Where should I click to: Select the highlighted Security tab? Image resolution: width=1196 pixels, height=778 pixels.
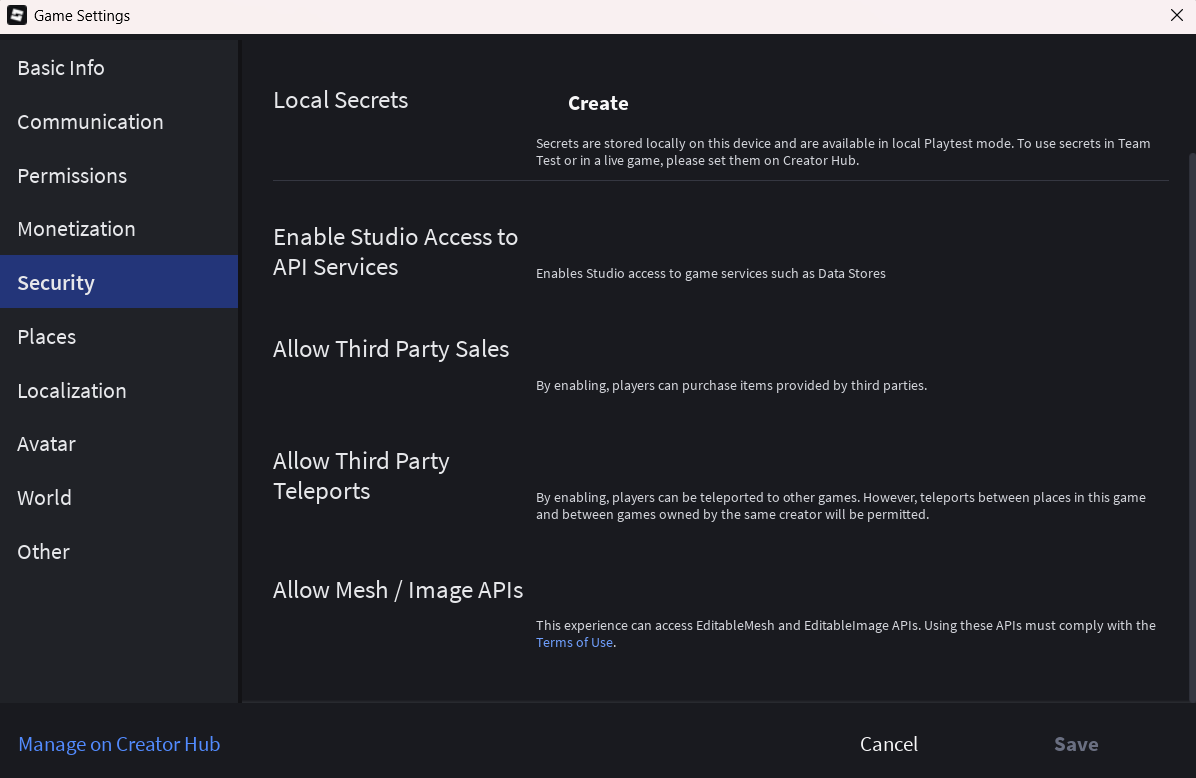119,282
